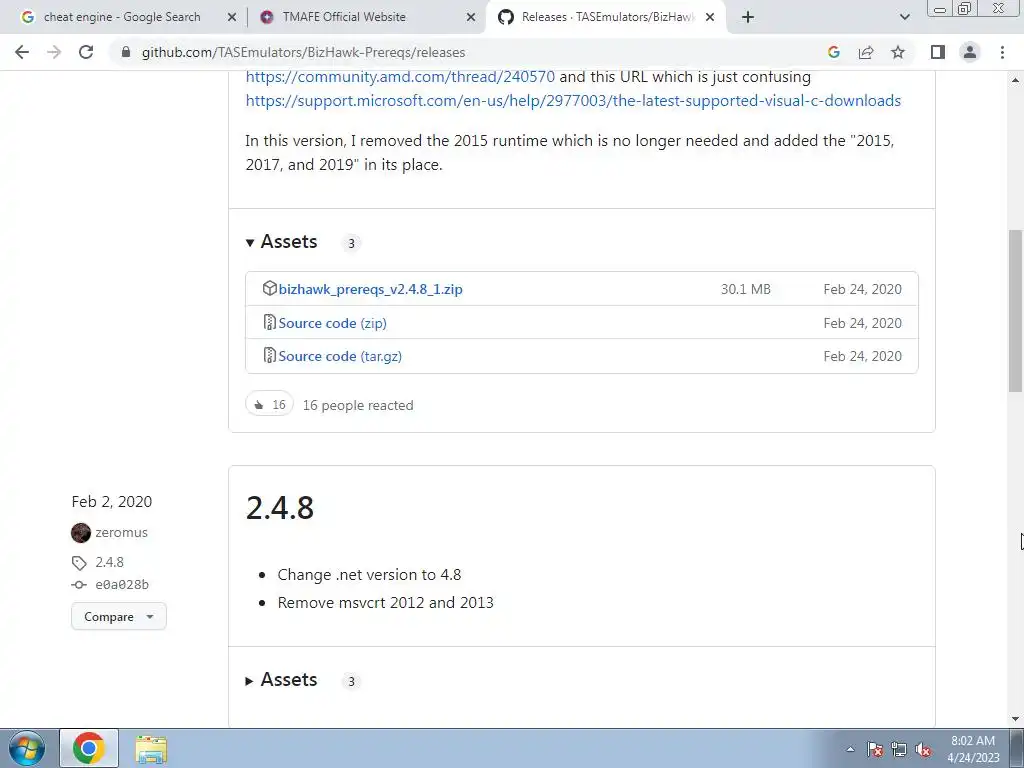Open a new browser tab

pos(748,17)
